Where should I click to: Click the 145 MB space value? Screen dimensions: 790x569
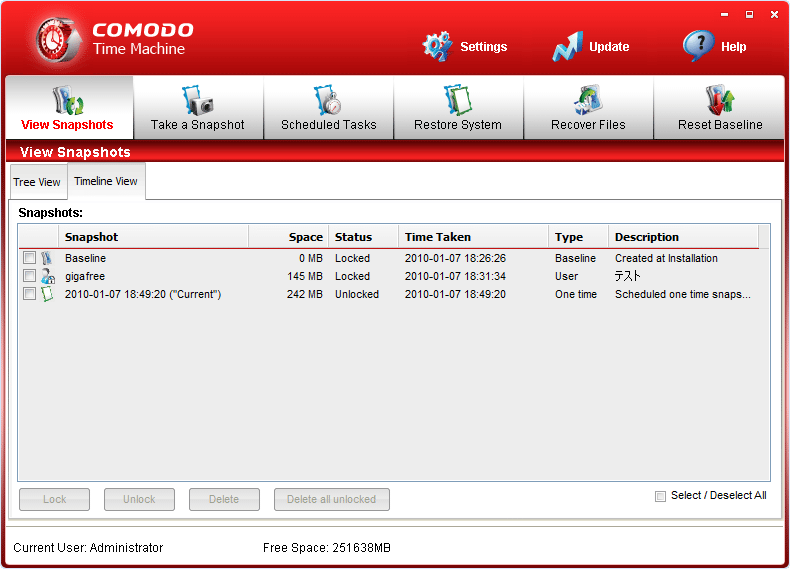click(305, 276)
